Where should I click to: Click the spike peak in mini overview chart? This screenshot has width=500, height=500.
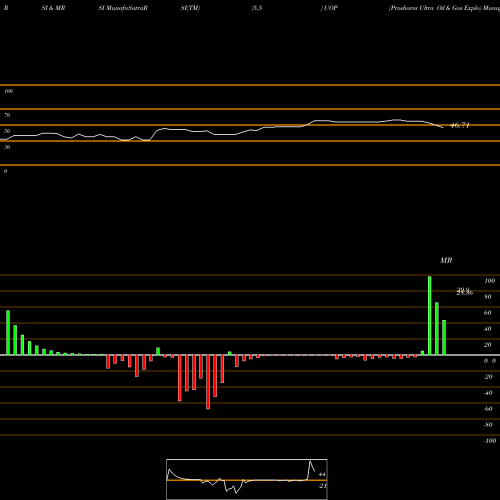point(310,462)
